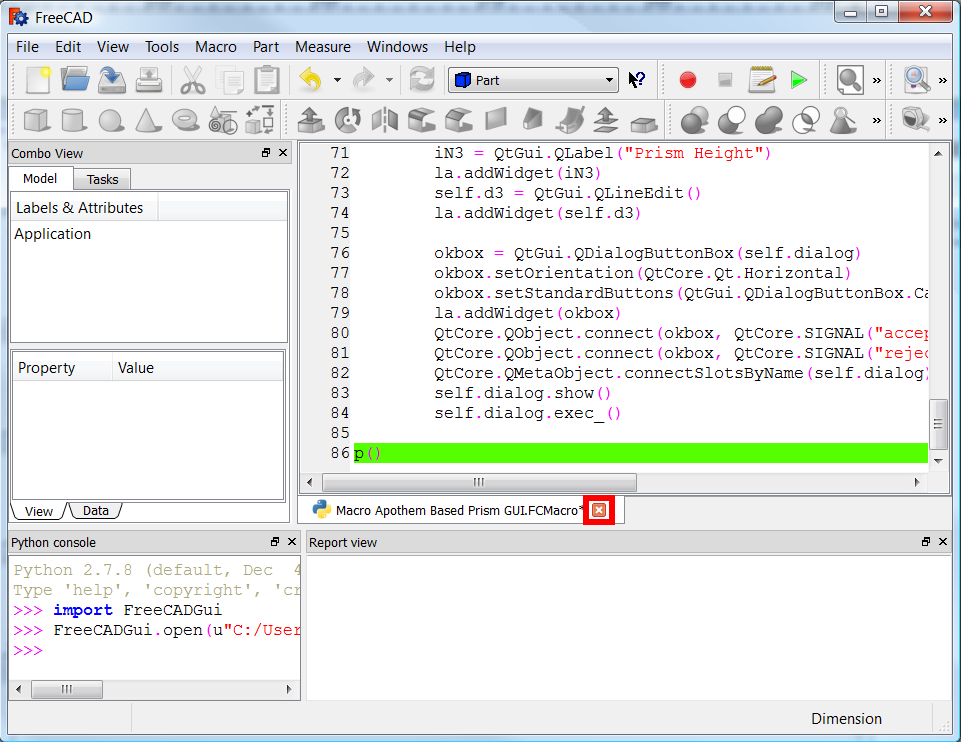
Task: Open the Part workbench selector dropdown
Action: 533,80
